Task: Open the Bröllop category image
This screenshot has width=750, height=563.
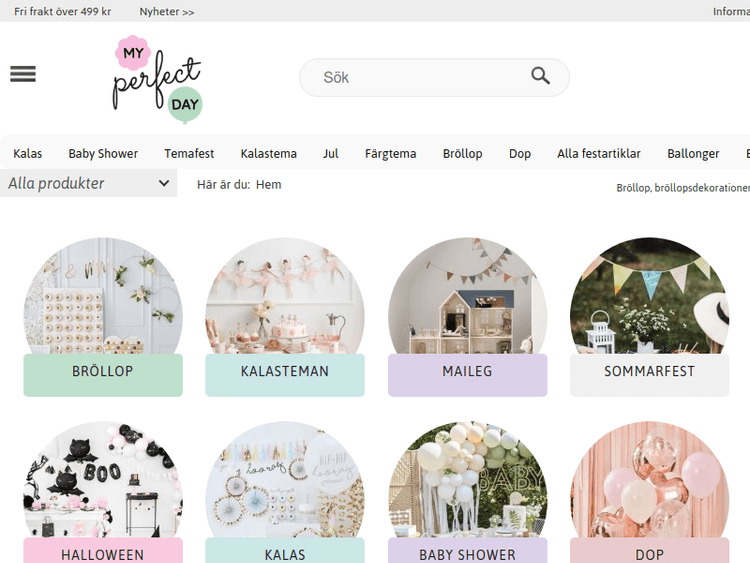Action: click(103, 296)
